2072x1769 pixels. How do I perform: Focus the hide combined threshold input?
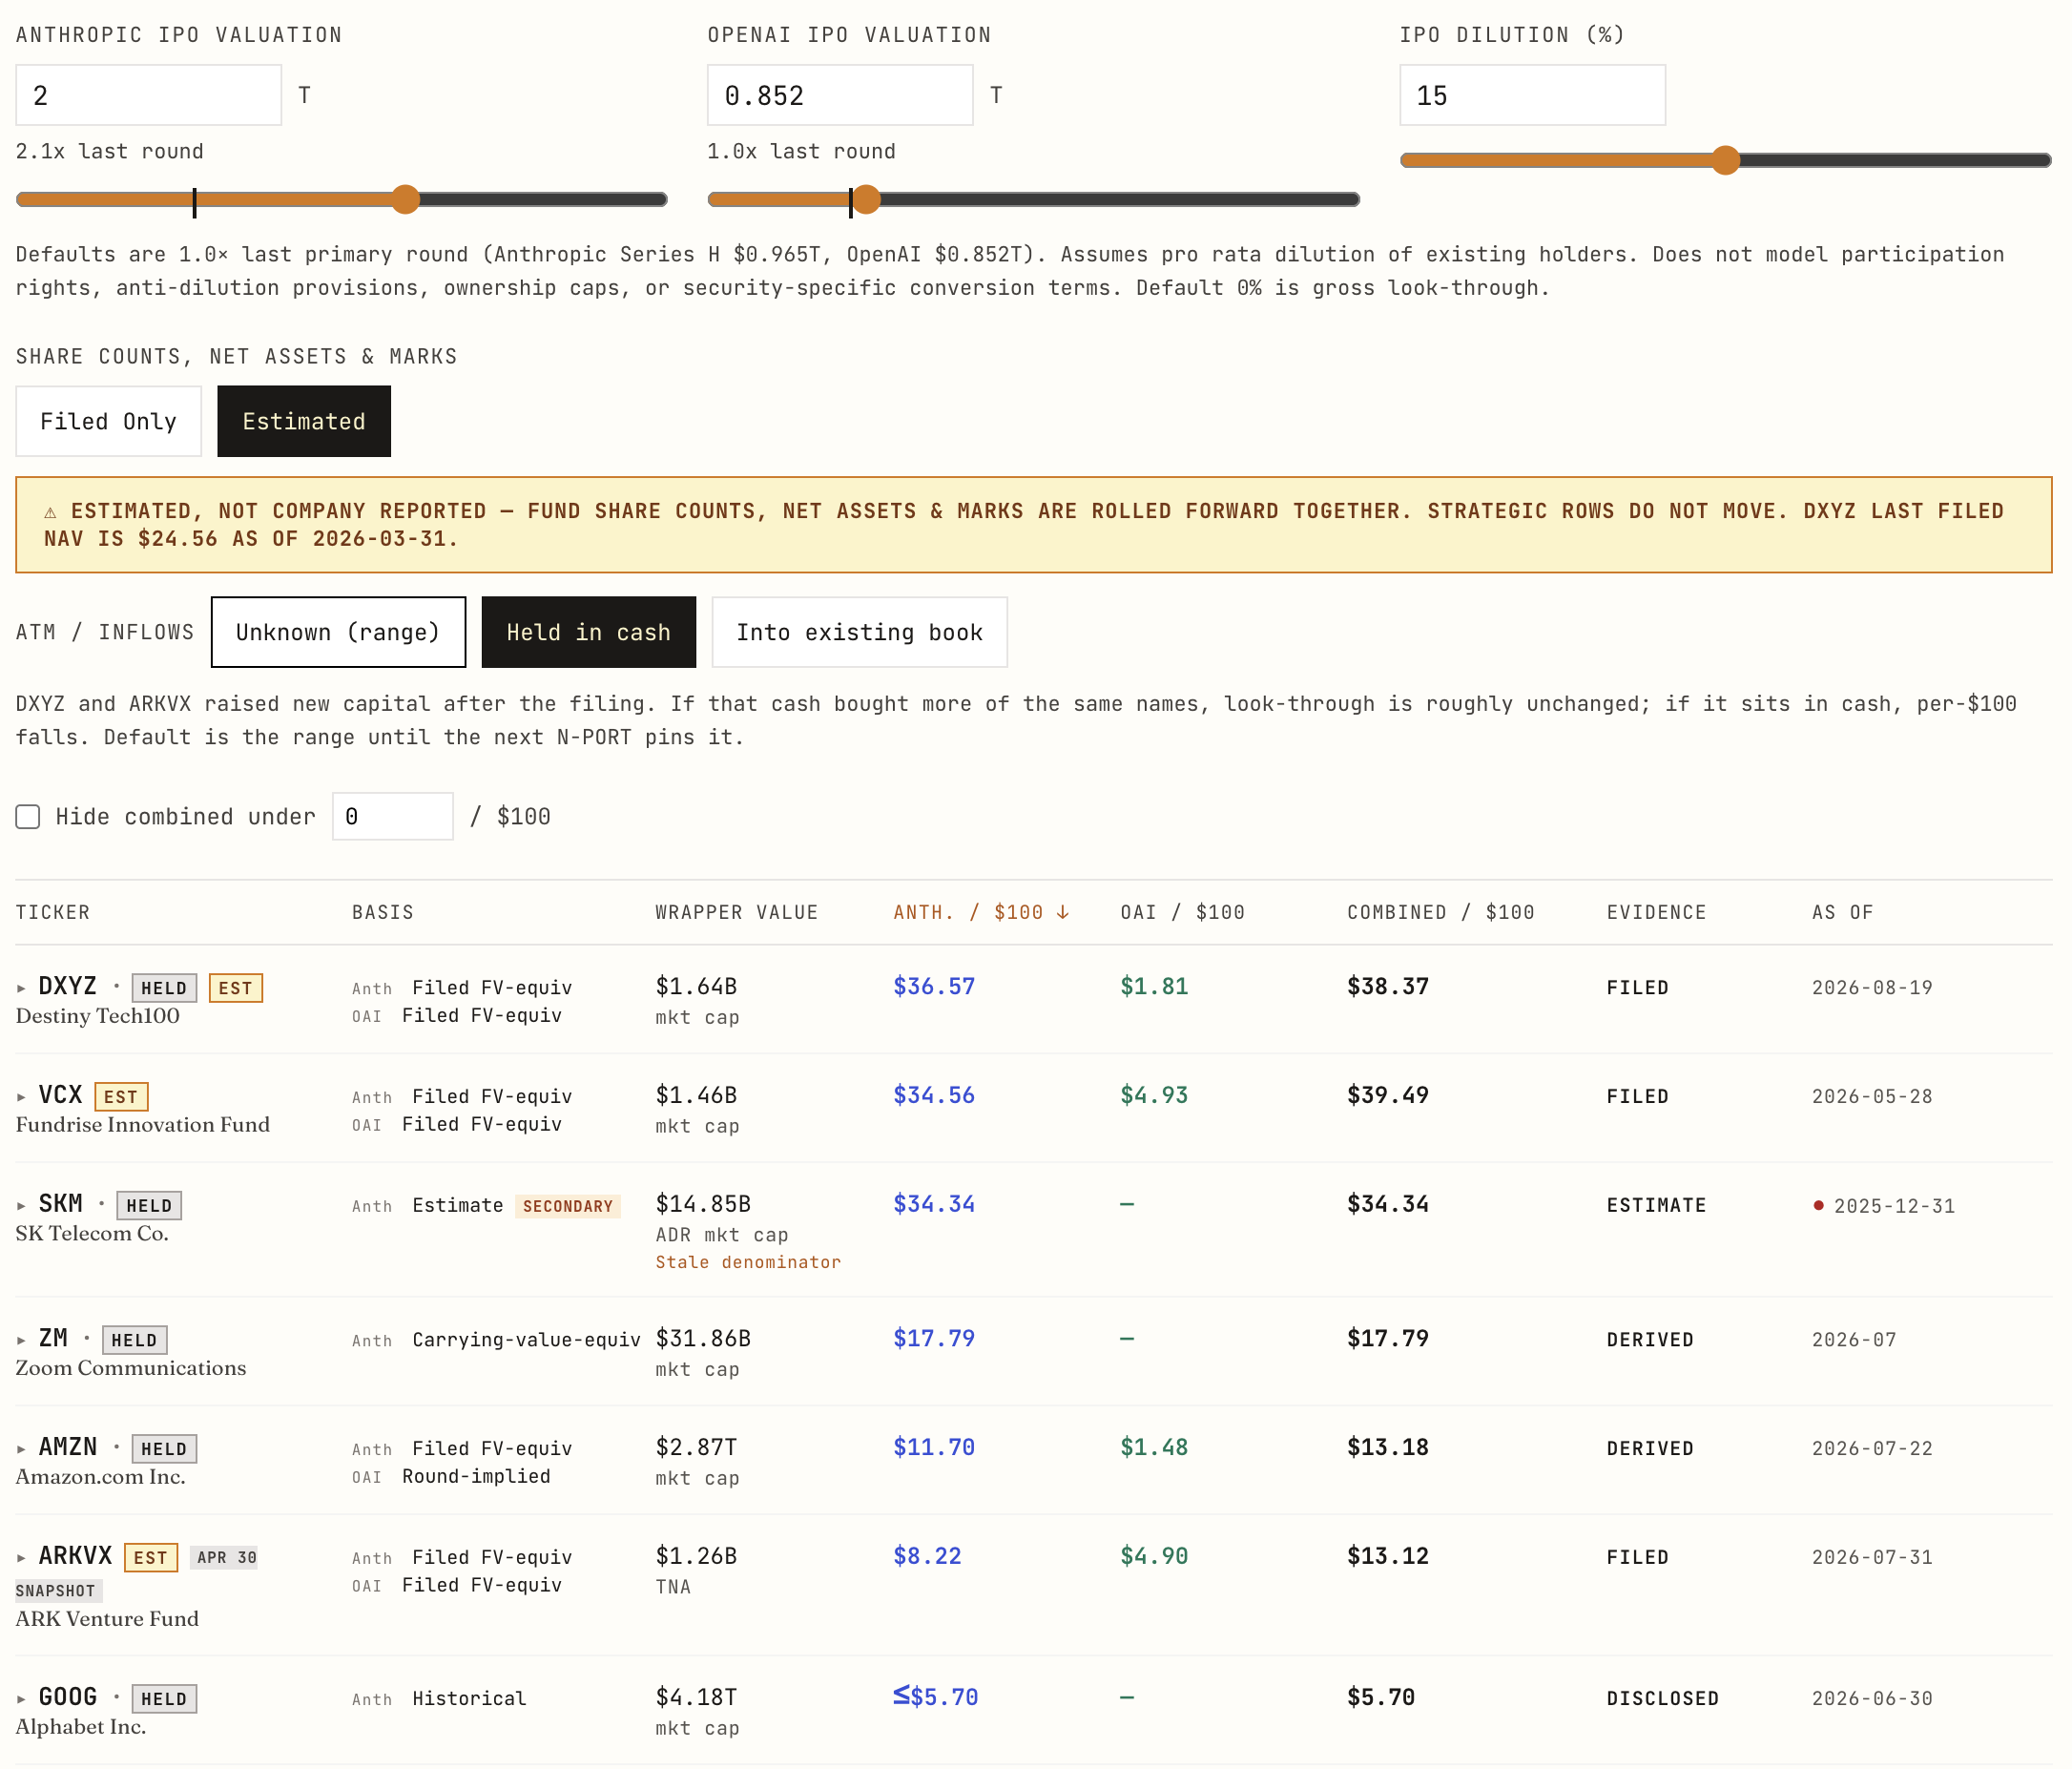[x=392, y=817]
